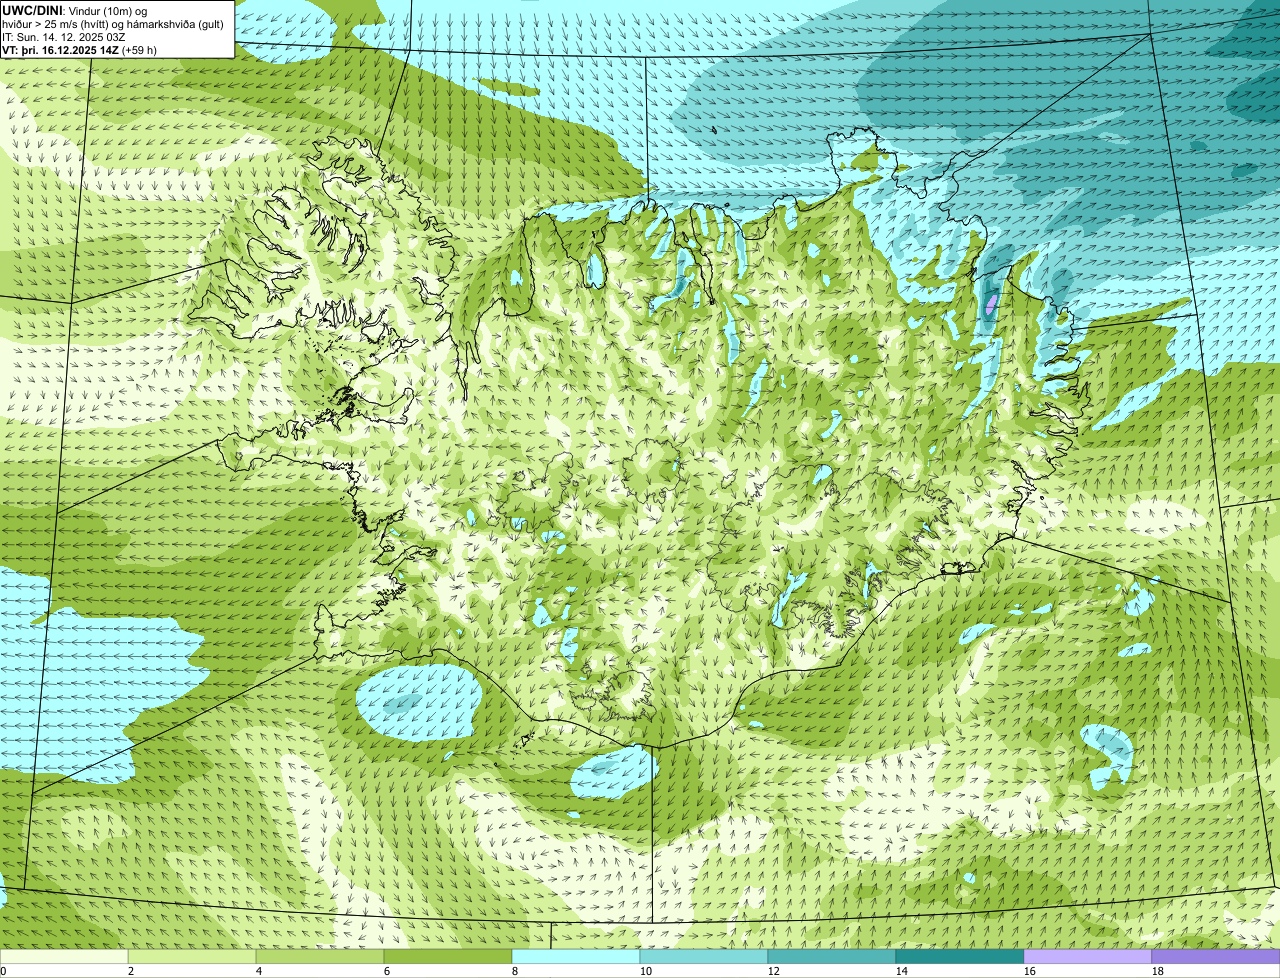
Task: Click the "VT: þri. 16.12.2025 14Z (+59 h)" line
Action: coord(79,49)
